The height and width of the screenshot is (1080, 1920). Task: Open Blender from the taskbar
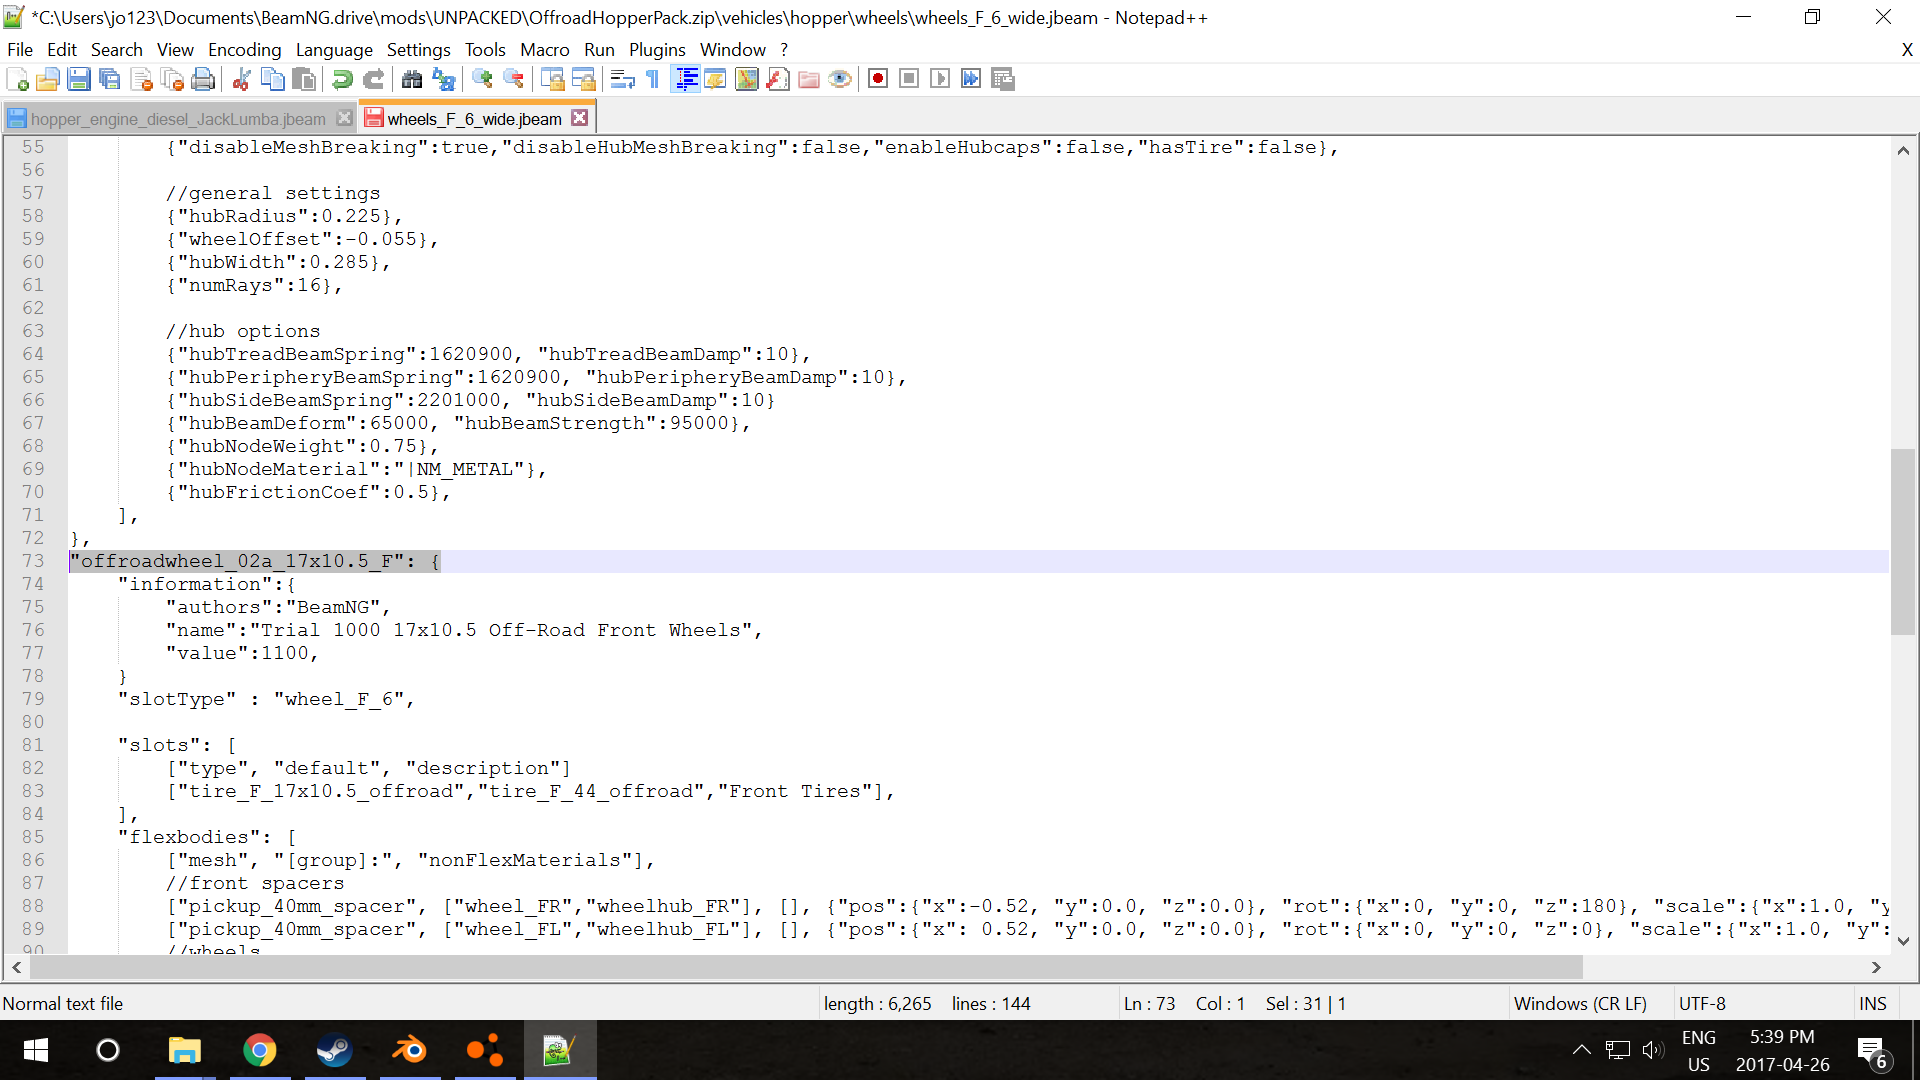pyautogui.click(x=409, y=1050)
